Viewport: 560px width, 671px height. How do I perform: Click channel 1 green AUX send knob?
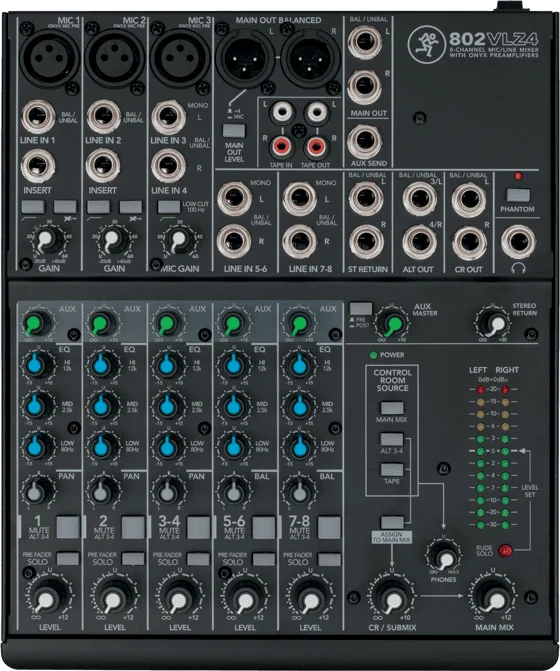point(36,324)
